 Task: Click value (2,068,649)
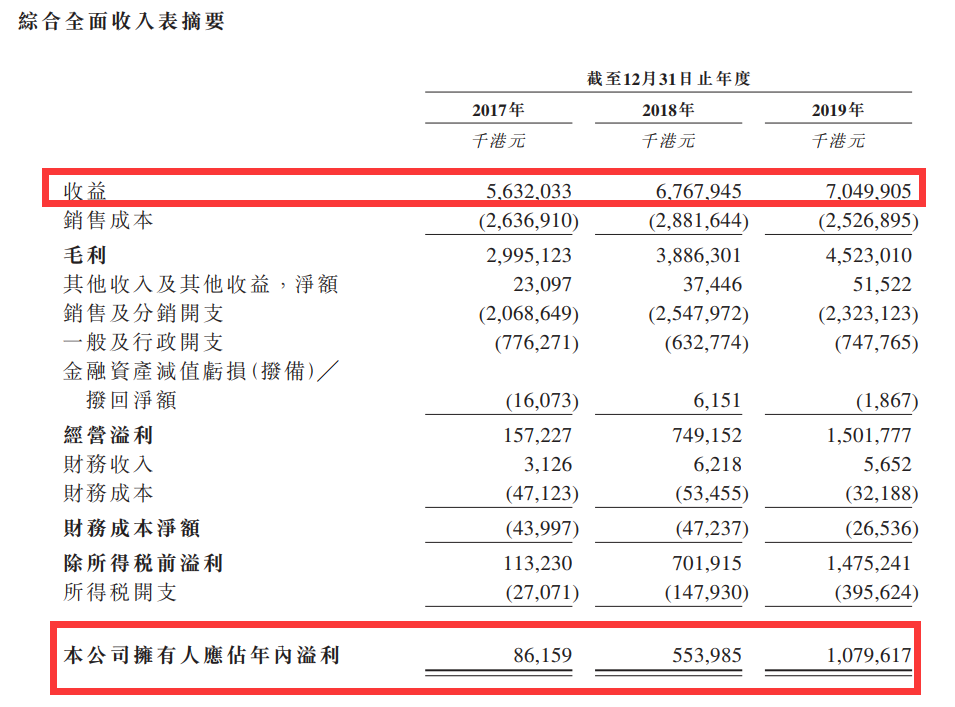click(529, 314)
